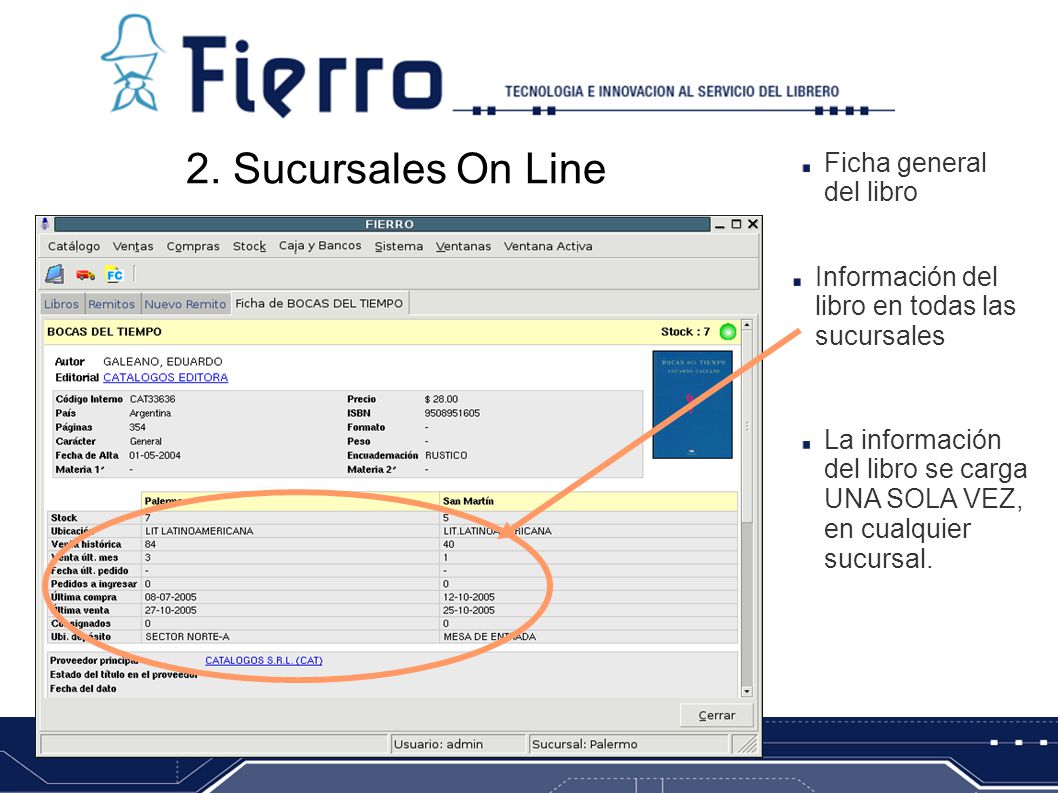Click the Palermo date 08-07-2005
The image size is (1058, 793).
[171, 597]
